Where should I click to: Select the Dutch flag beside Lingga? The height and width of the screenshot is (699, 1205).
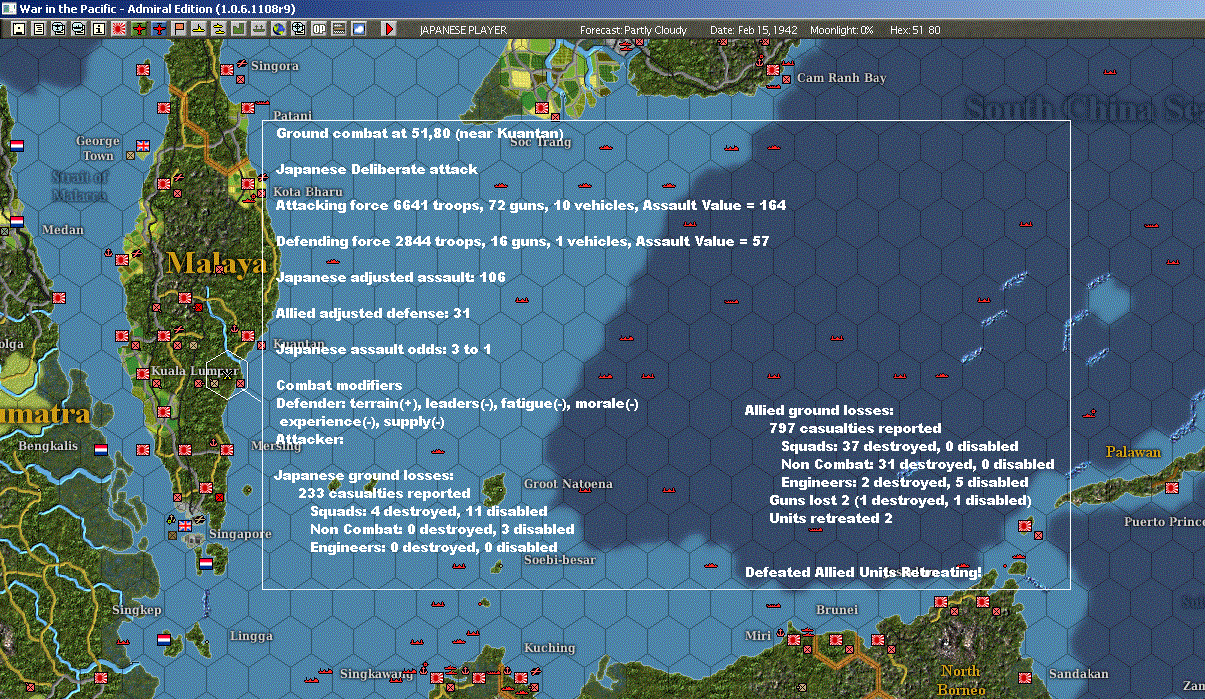point(164,638)
